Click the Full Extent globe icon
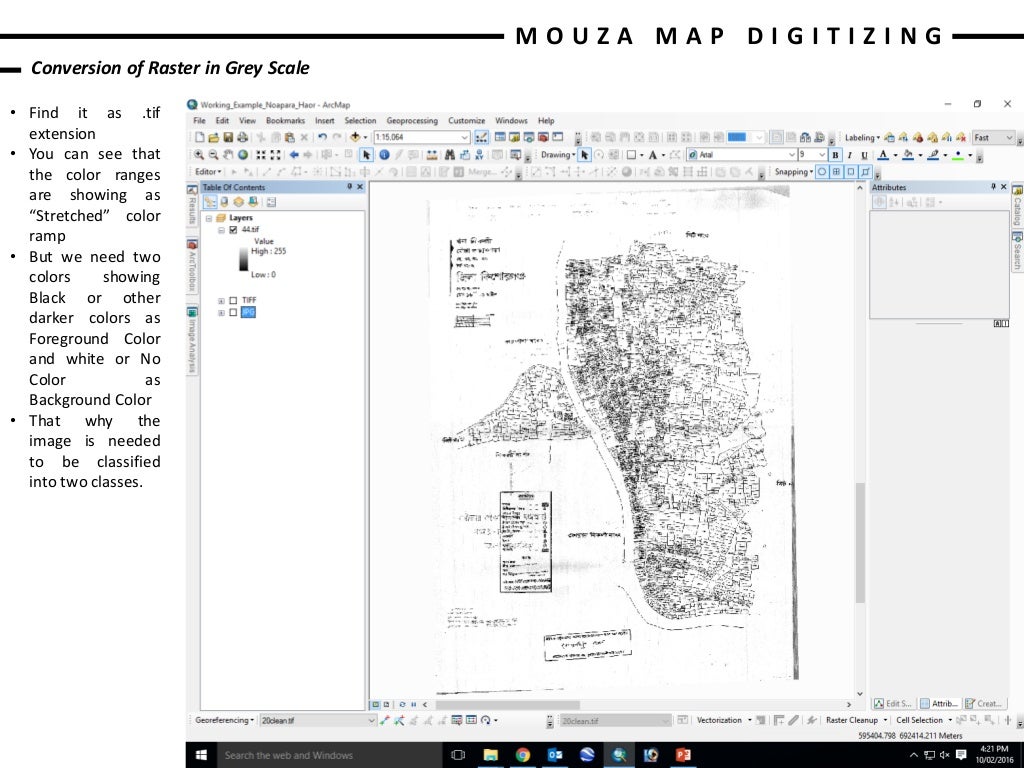1024x768 pixels. [243, 155]
